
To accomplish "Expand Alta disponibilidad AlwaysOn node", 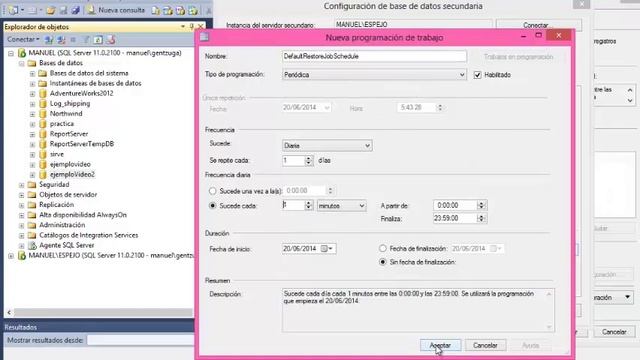I will click(x=22, y=215).
